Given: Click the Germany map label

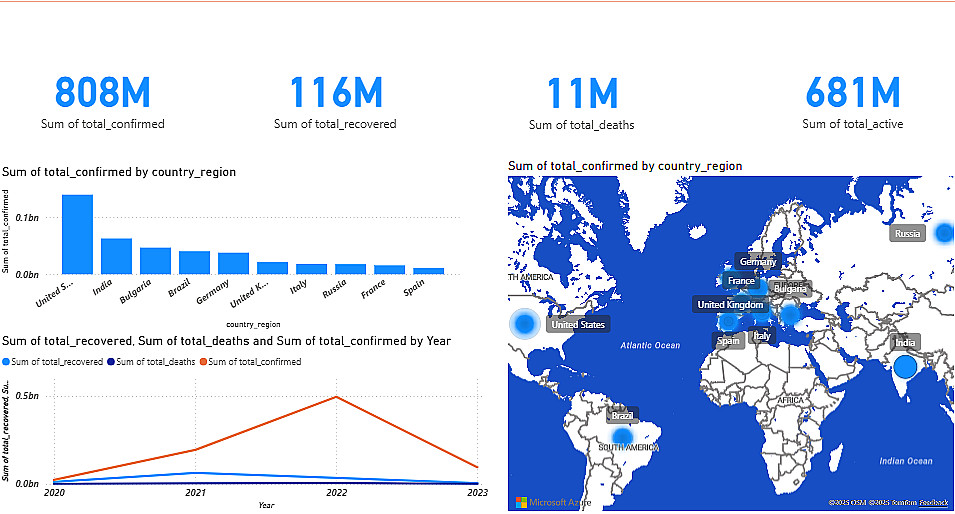Looking at the screenshot, I should click(758, 261).
